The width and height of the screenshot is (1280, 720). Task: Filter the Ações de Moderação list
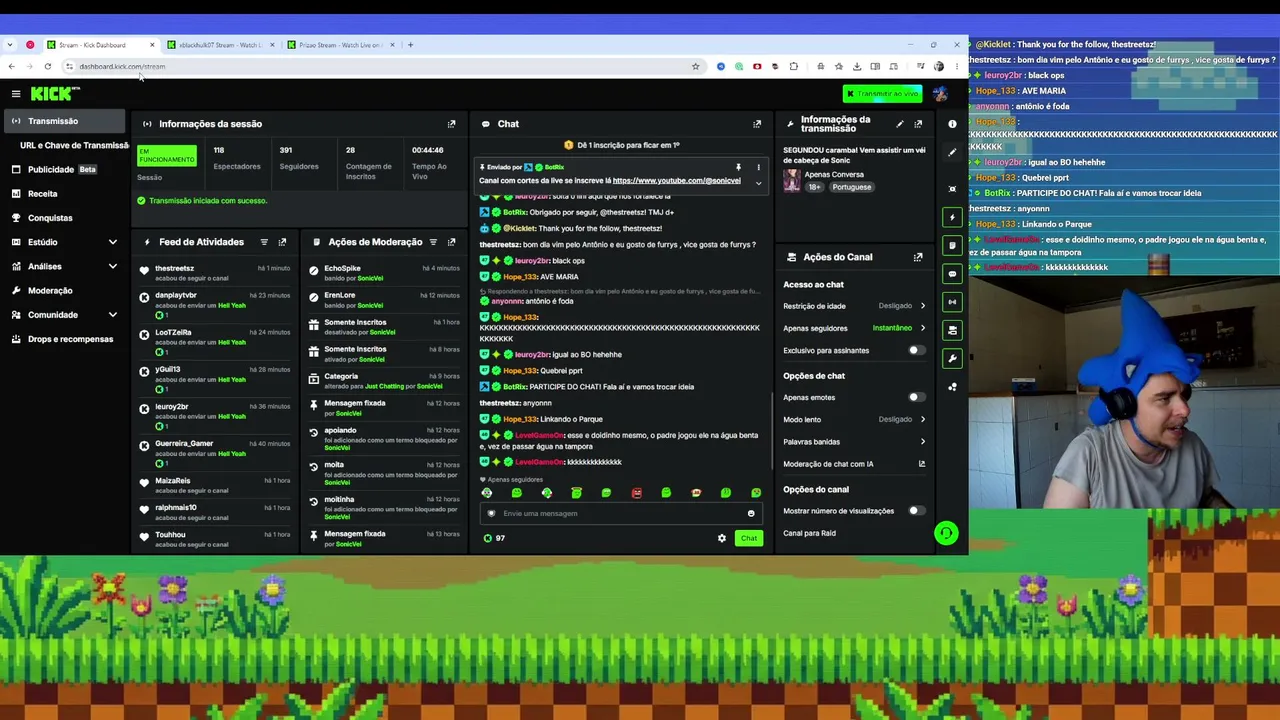click(433, 242)
